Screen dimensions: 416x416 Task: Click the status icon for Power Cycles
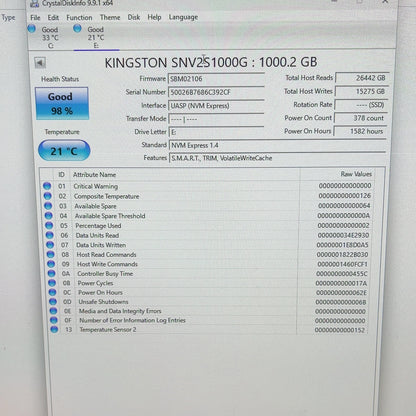coord(52,283)
